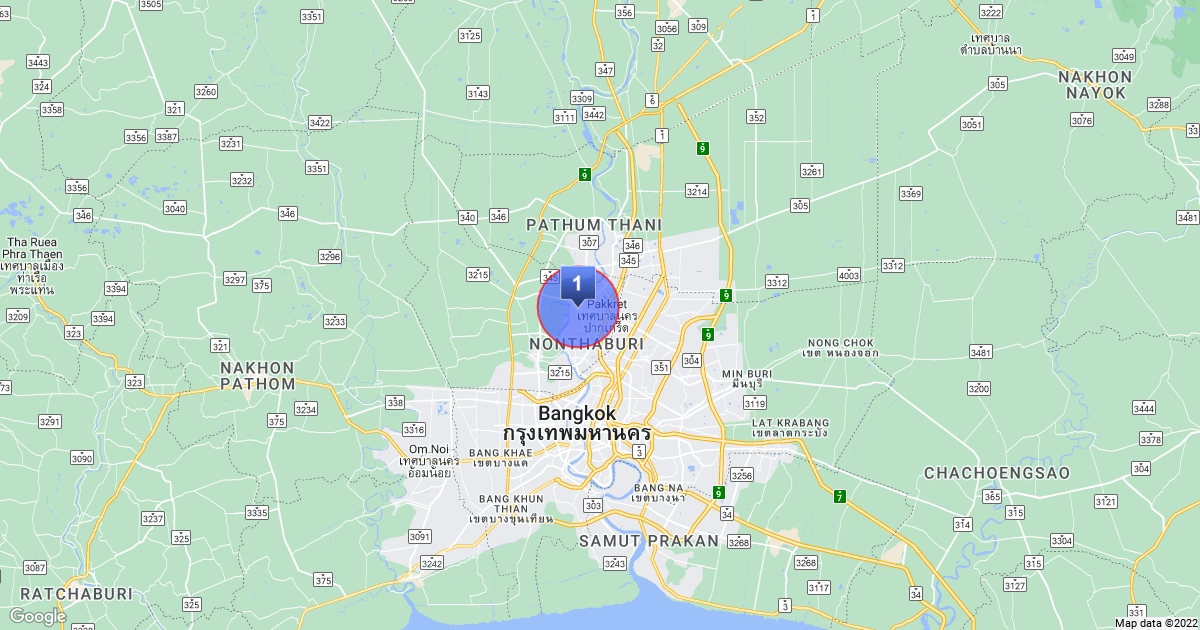The width and height of the screenshot is (1200, 630).
Task: Click the Chachoengsao label
Action: (x=996, y=472)
